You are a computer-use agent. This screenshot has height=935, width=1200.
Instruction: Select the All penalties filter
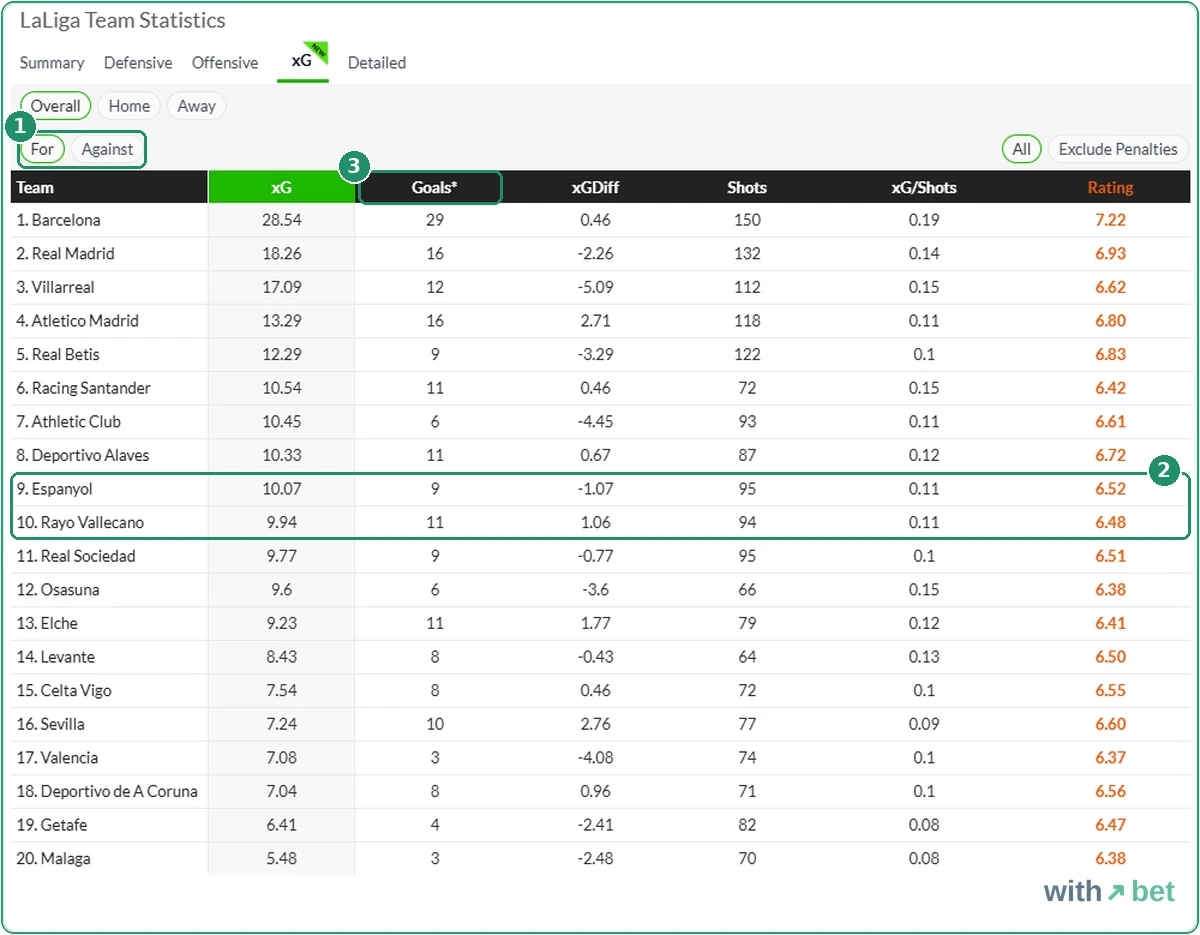click(1021, 149)
